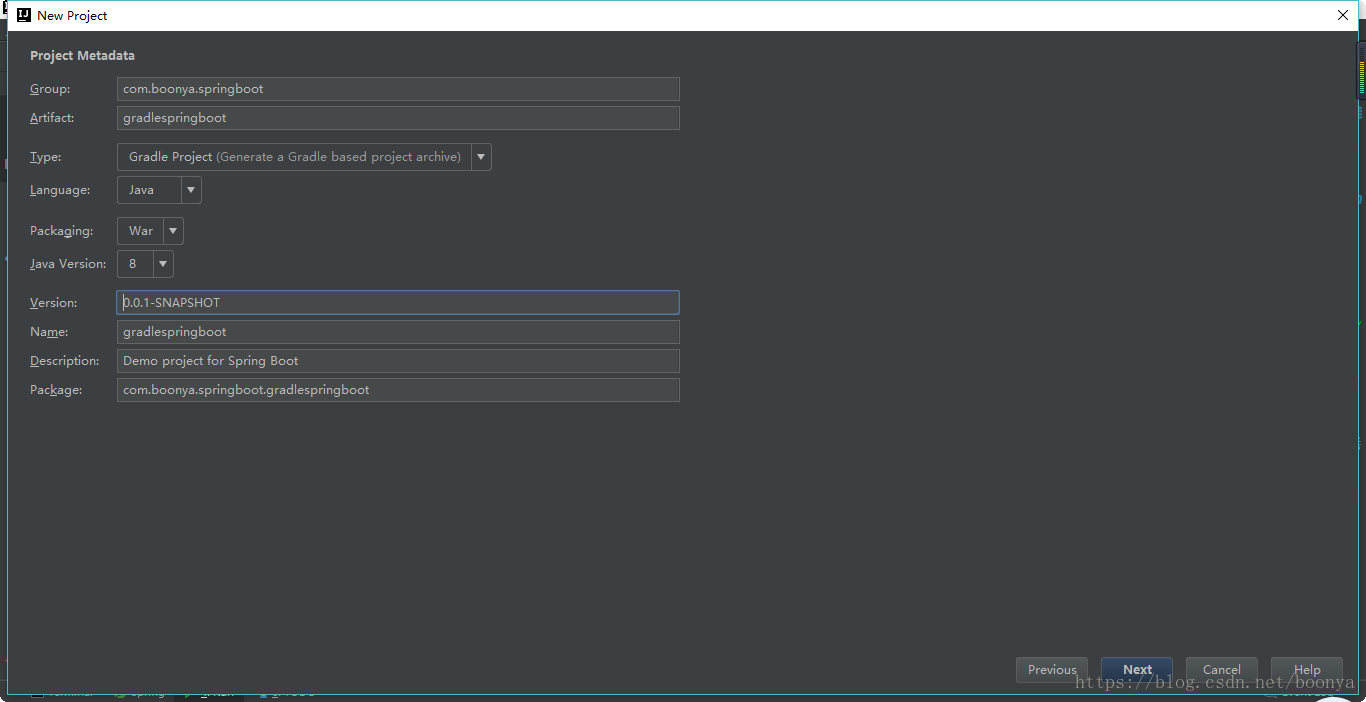Focus the Version field 0.0.1-SNAPSHOT
Image resolution: width=1366 pixels, height=702 pixels.
(398, 302)
